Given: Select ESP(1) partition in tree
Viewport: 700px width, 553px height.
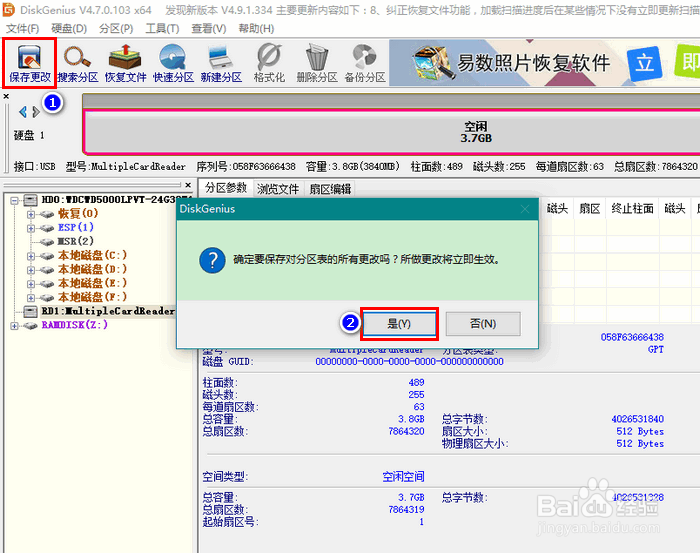Looking at the screenshot, I should click(x=75, y=227).
